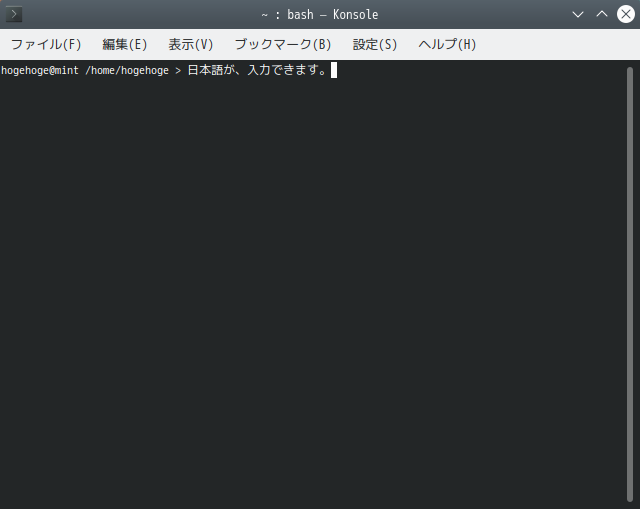Click the terminal cursor block
Viewport: 640px width, 509px height.
334,70
